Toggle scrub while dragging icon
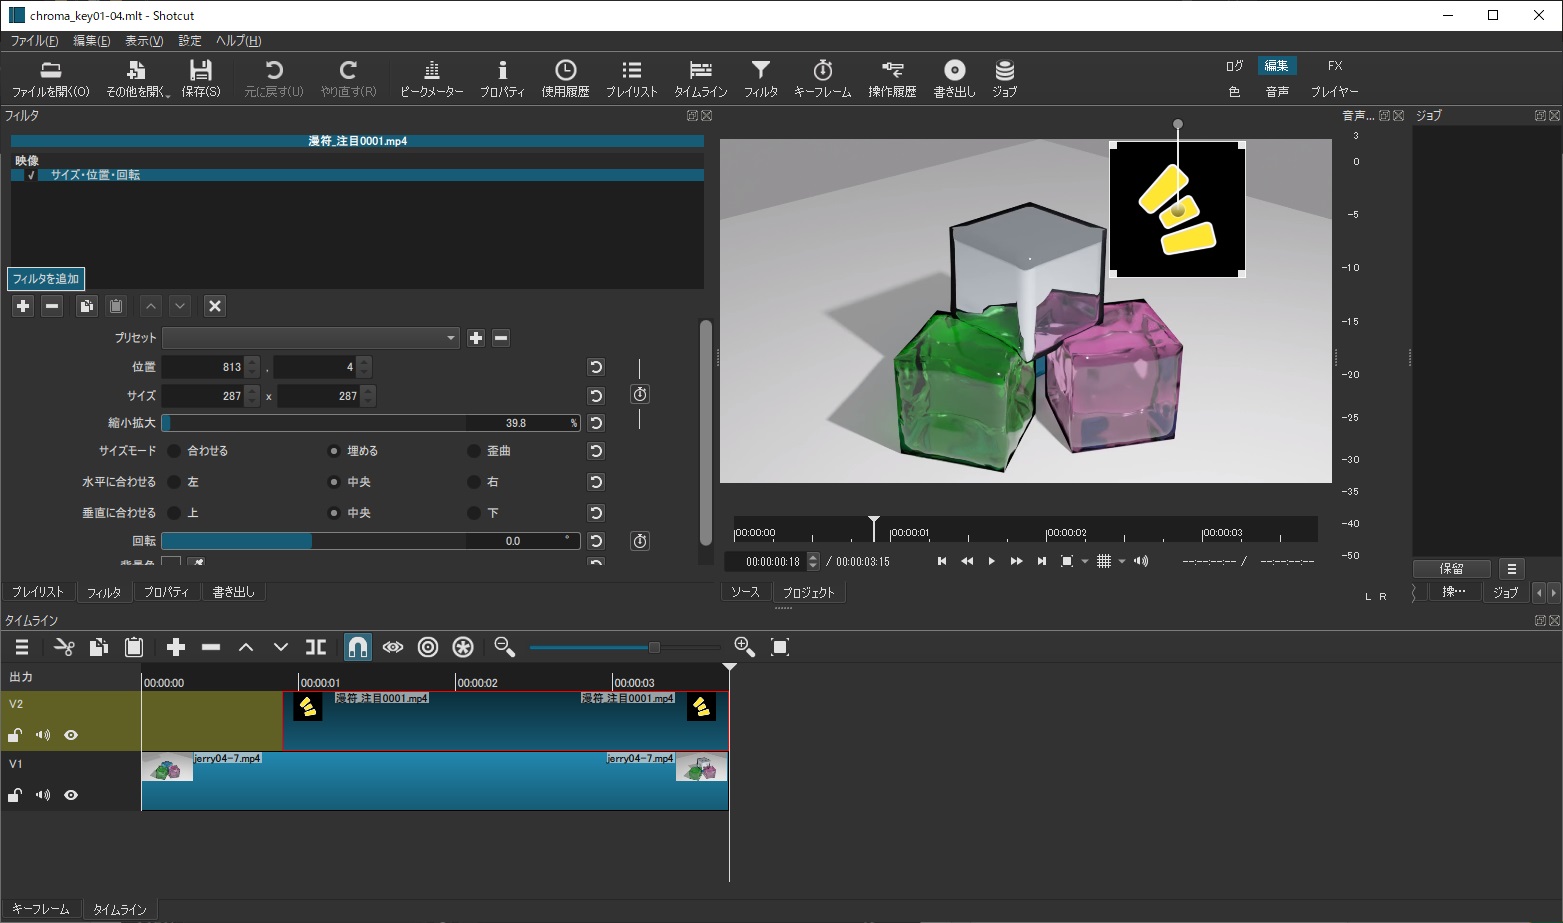 [x=393, y=647]
